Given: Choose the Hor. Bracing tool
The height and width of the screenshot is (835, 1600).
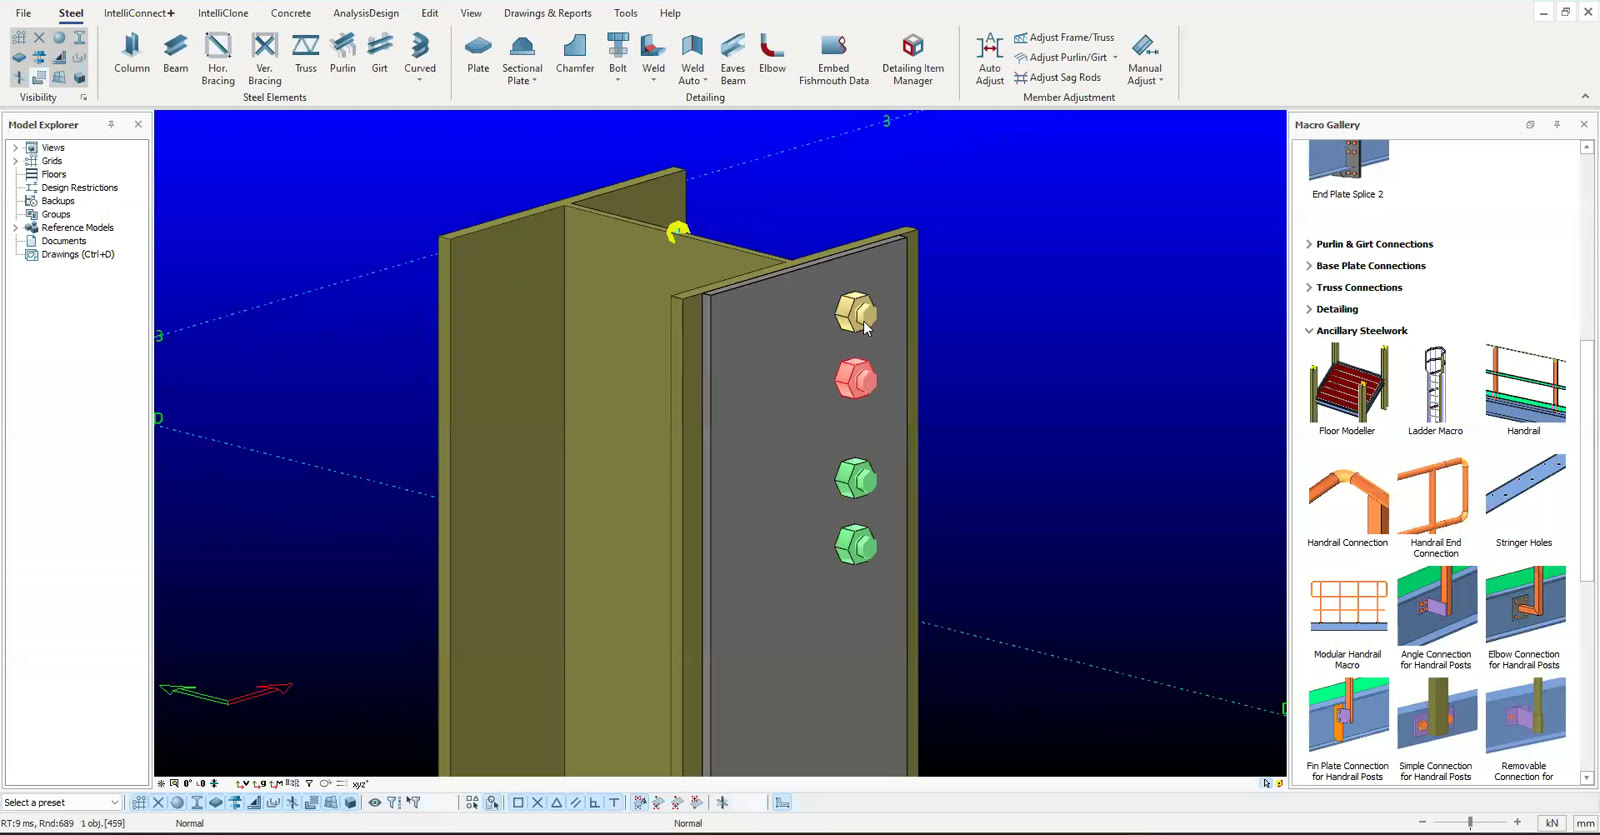Looking at the screenshot, I should tap(218, 60).
